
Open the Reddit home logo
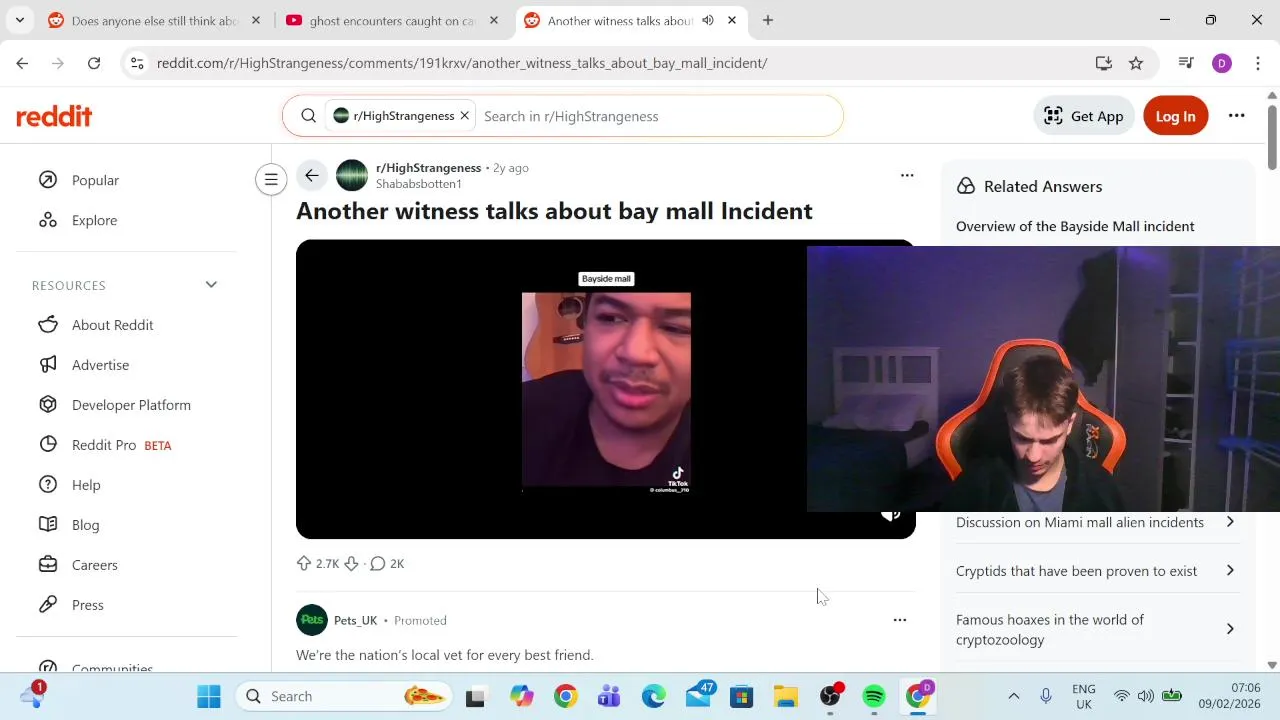(54, 116)
